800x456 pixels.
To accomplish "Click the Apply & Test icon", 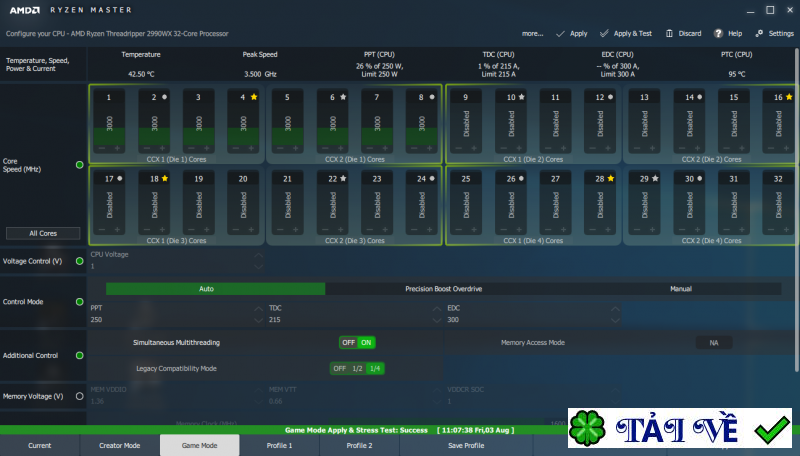I will [604, 34].
